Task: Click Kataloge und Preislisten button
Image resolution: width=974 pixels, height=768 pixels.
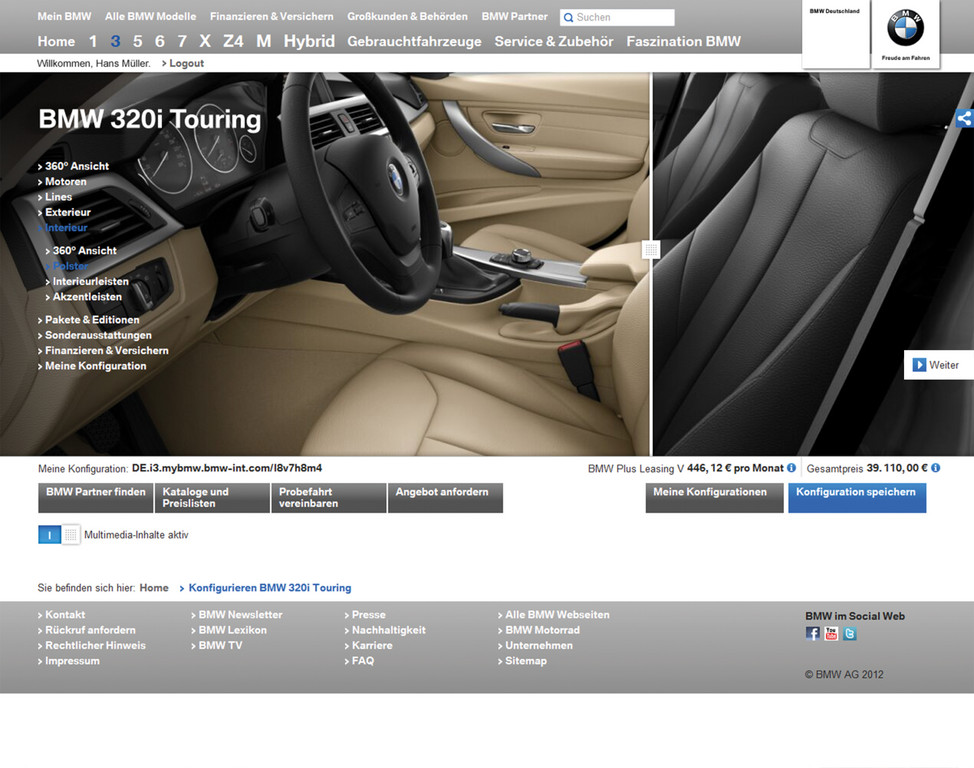Action: pyautogui.click(x=212, y=498)
